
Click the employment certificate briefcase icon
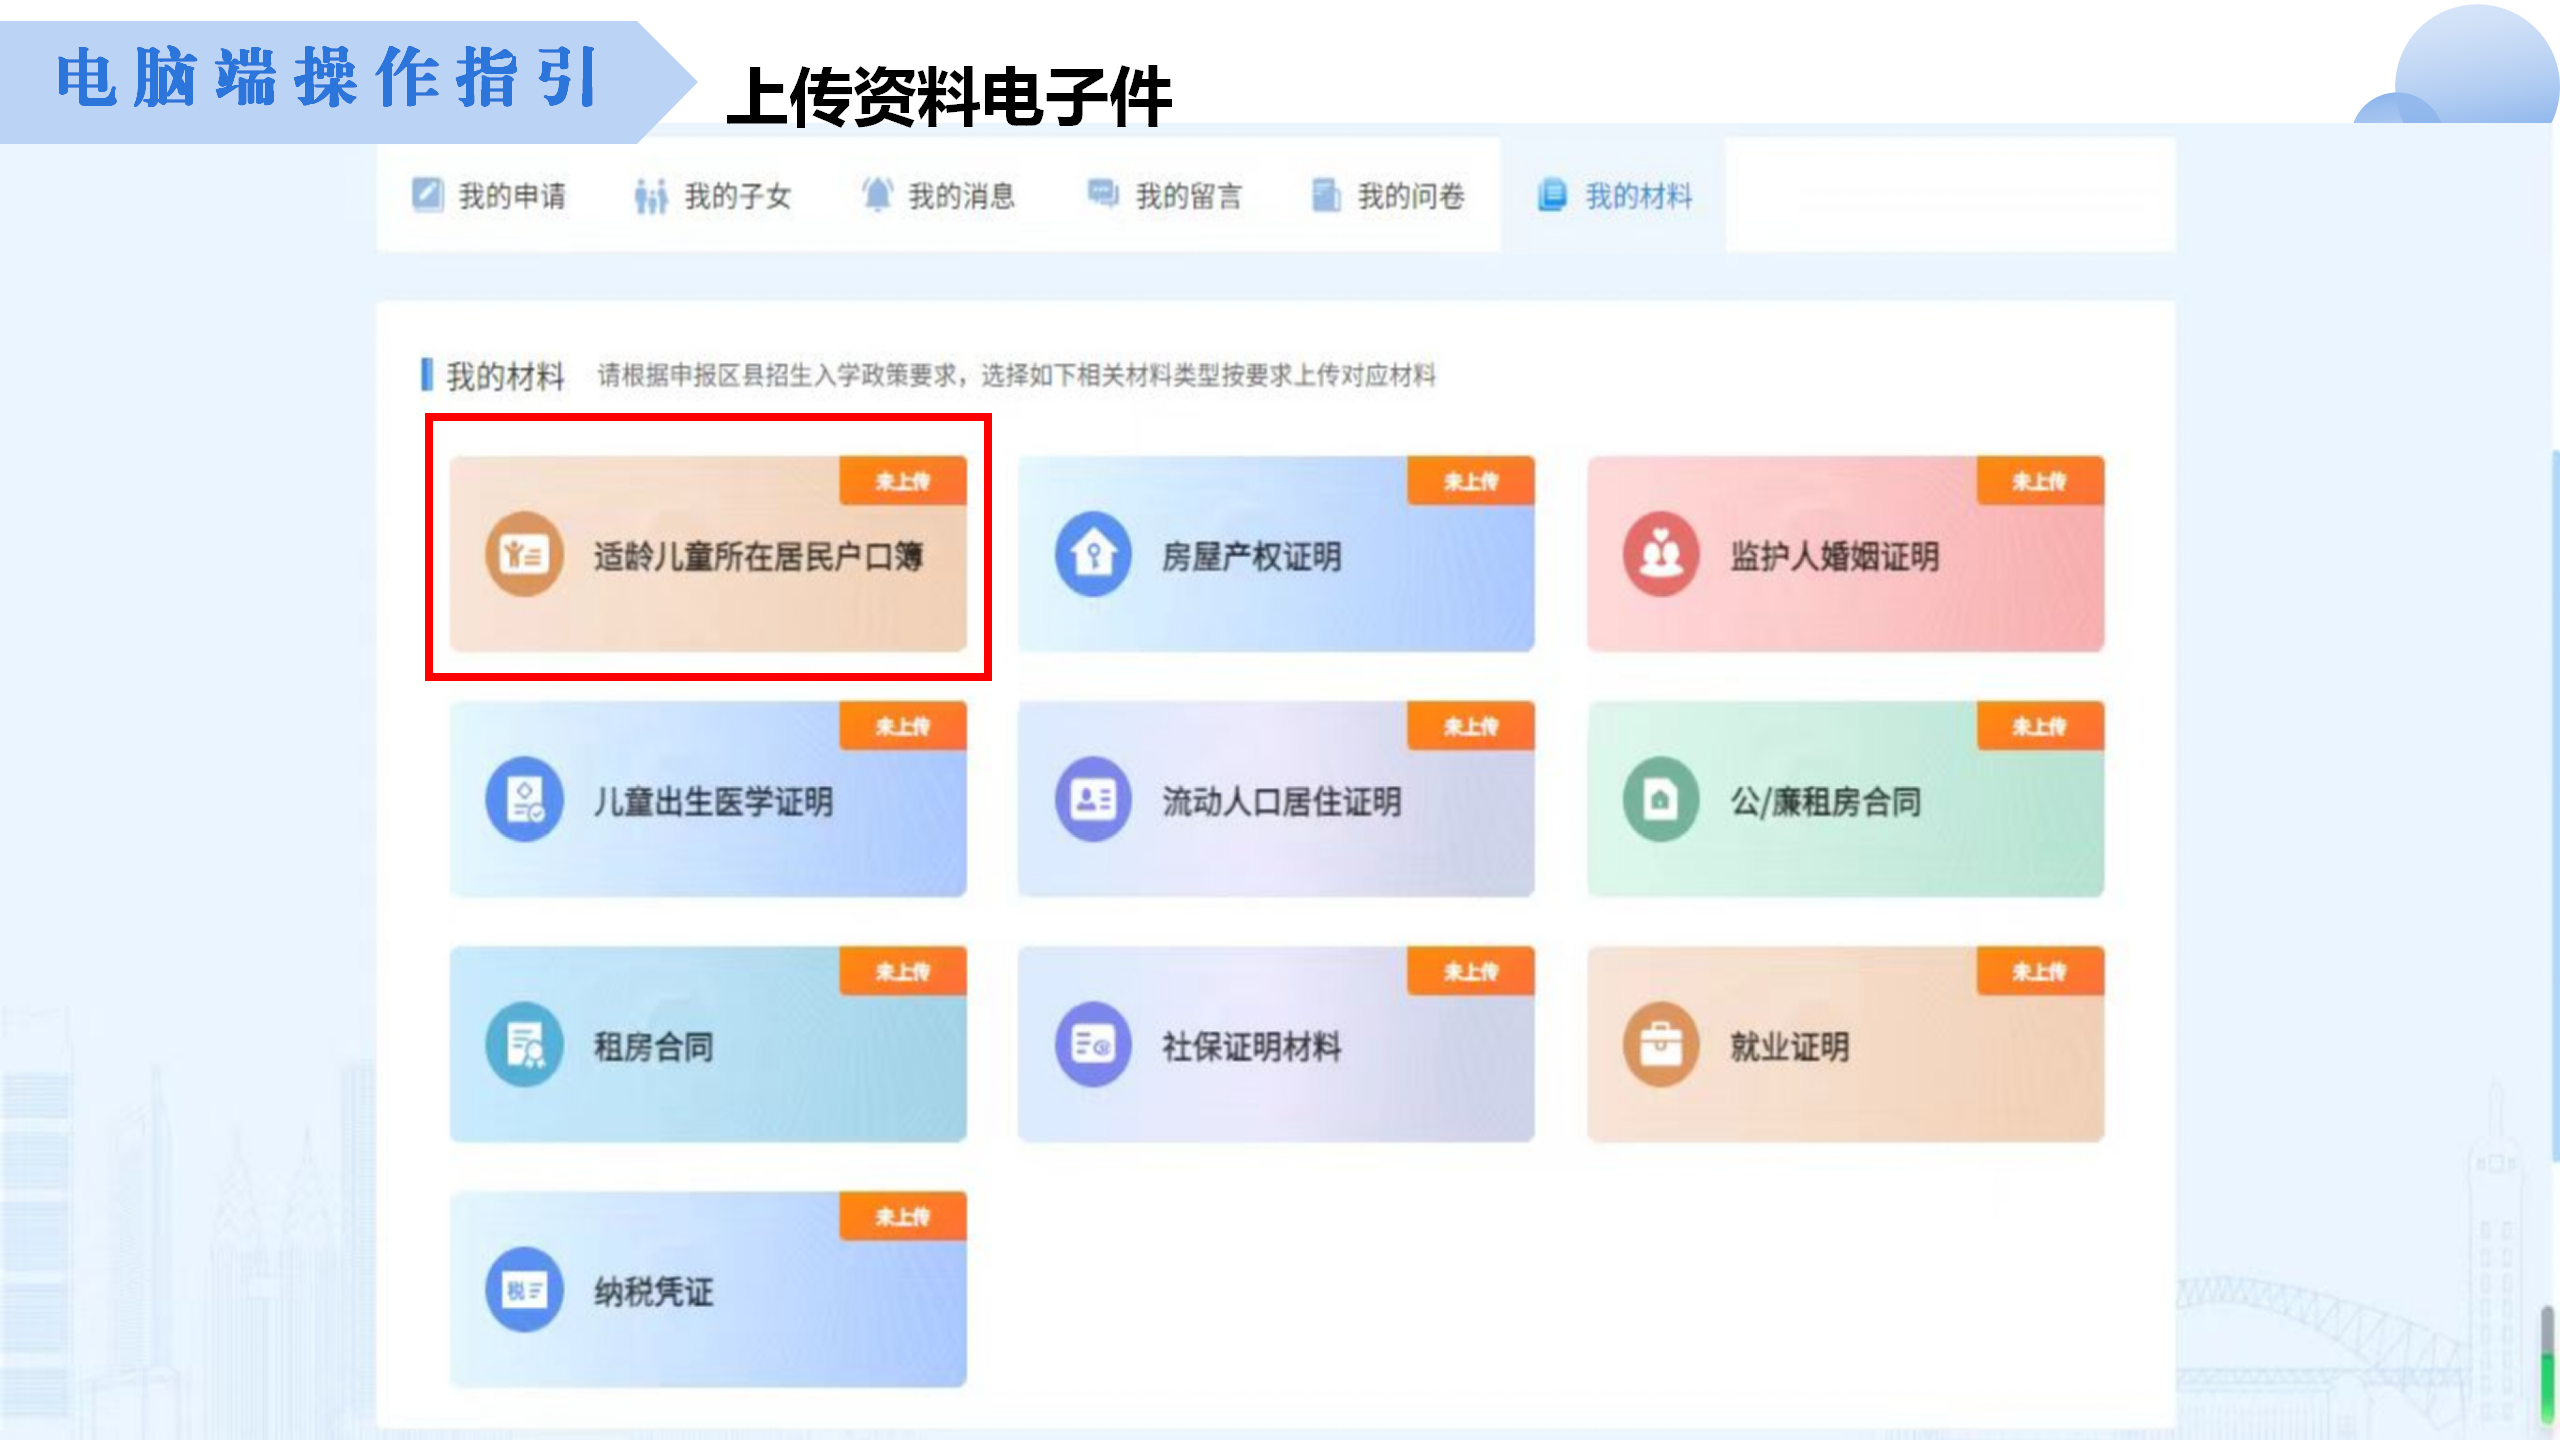pos(1661,1044)
